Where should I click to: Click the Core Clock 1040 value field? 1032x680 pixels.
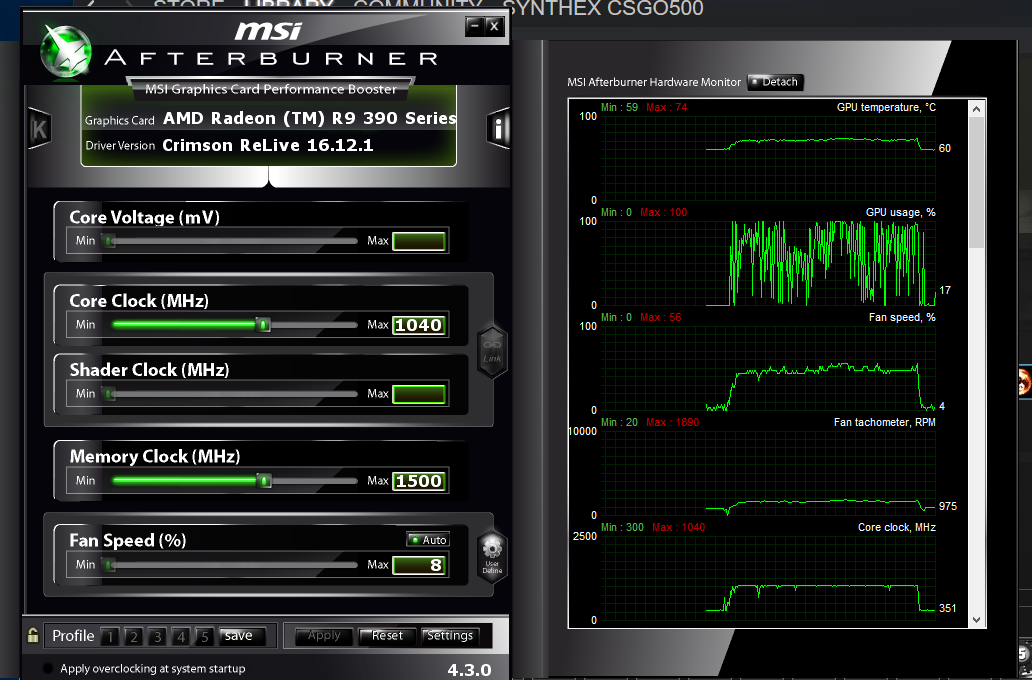(x=419, y=325)
